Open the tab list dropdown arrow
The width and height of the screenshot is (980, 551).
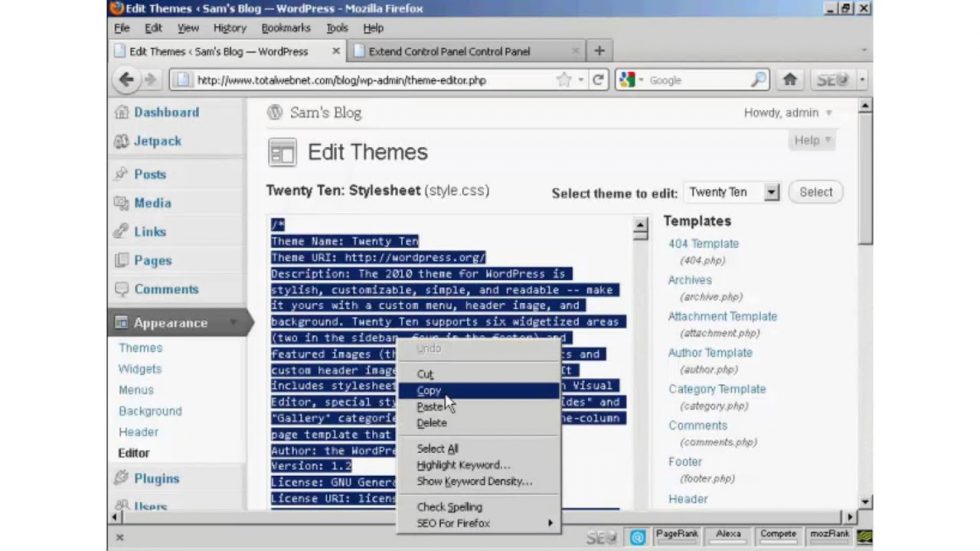click(864, 51)
